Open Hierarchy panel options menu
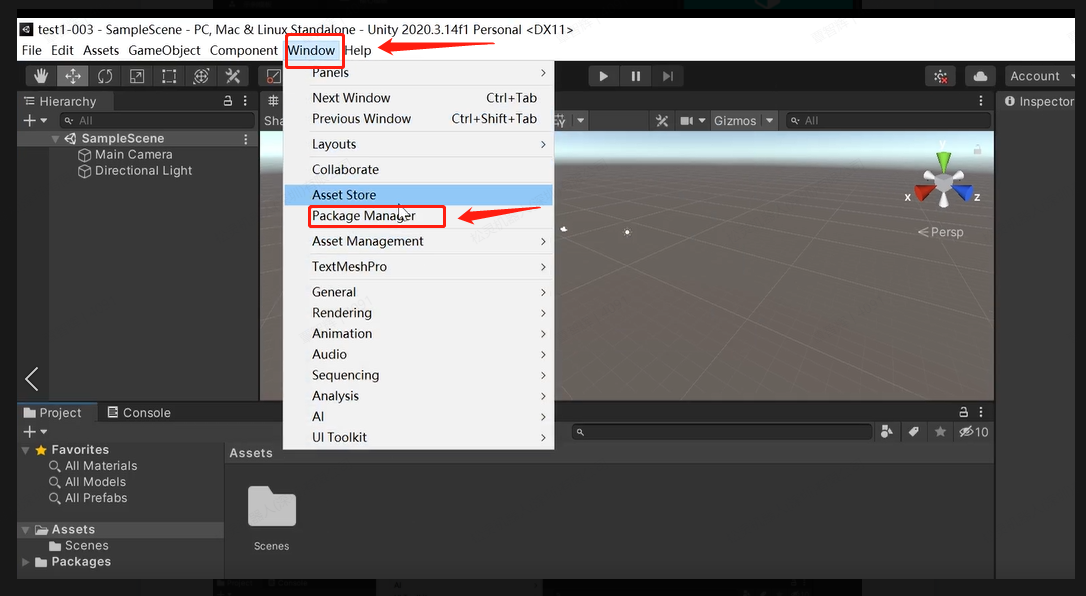 point(245,101)
